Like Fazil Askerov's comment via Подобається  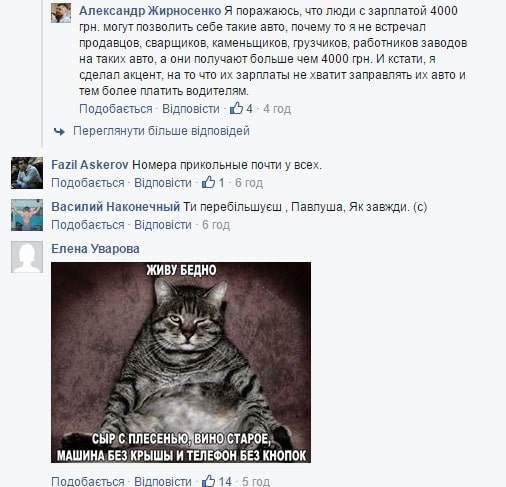[88, 183]
